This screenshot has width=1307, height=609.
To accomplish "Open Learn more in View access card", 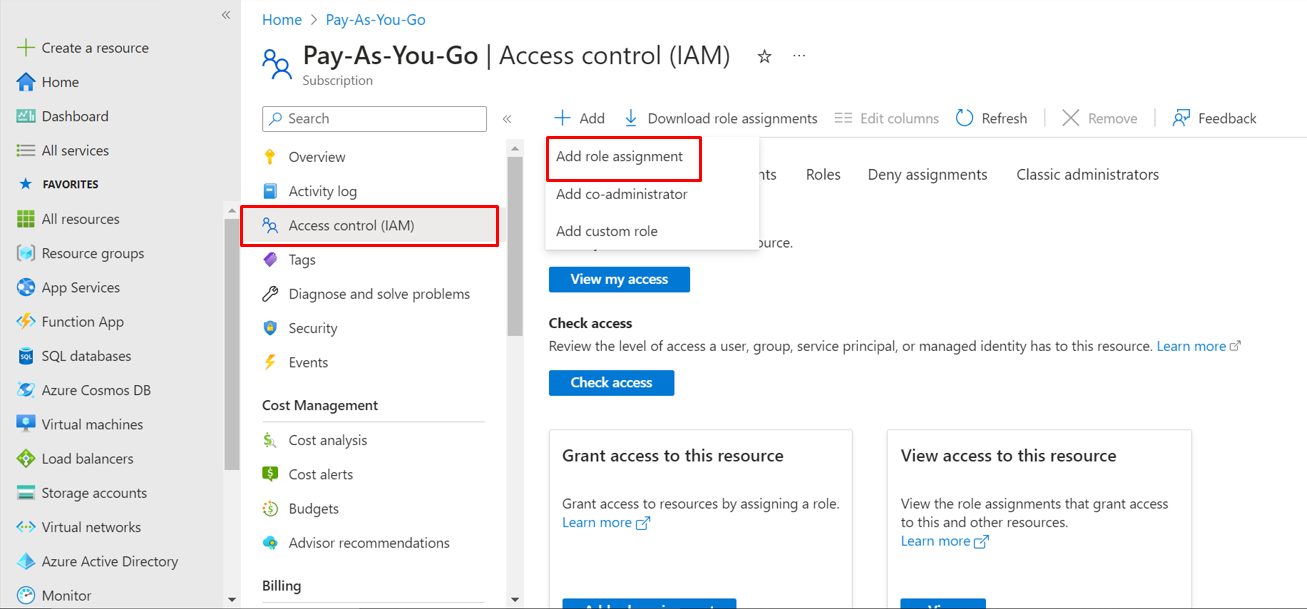I will (945, 541).
